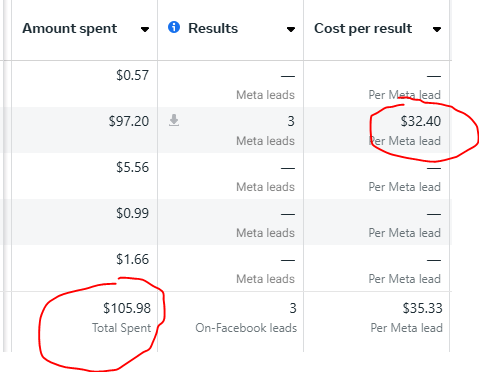The image size is (479, 372).
Task: Open the Results column dropdown arrow
Action: click(291, 30)
